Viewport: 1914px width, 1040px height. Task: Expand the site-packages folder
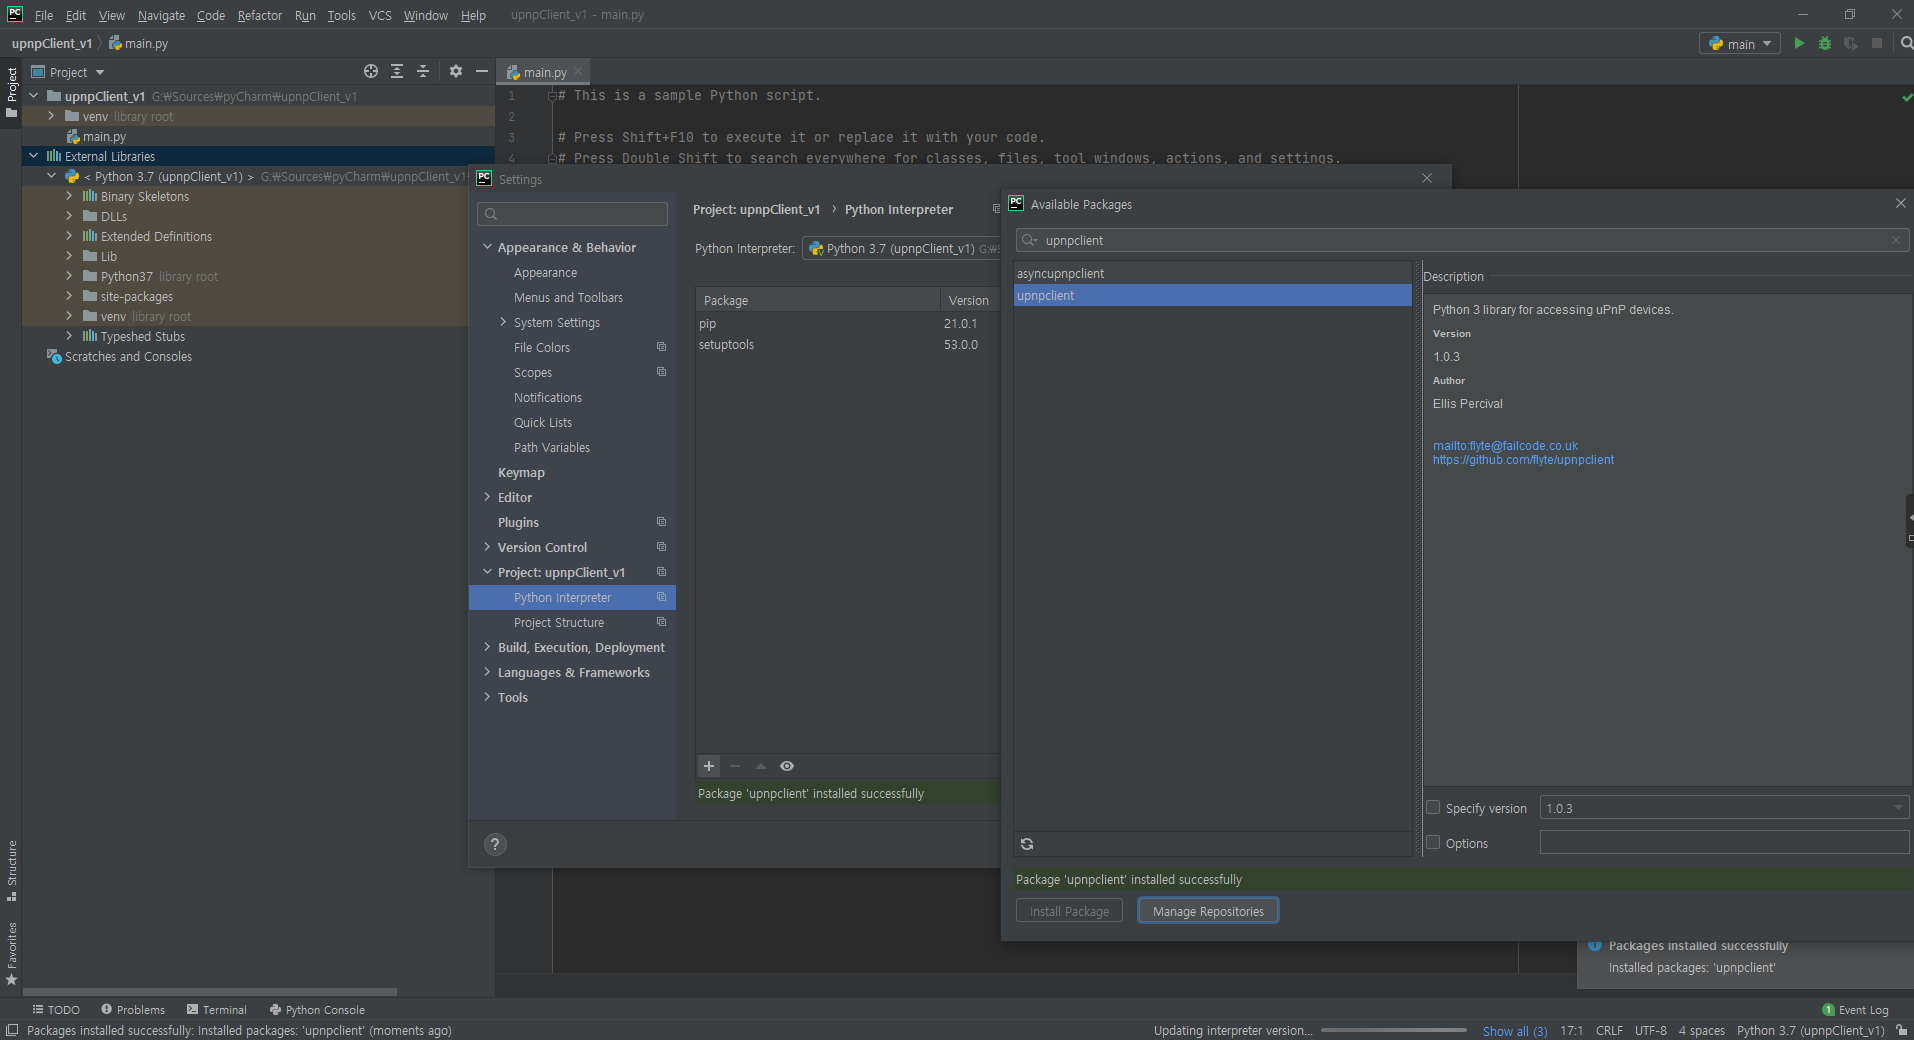tap(69, 296)
